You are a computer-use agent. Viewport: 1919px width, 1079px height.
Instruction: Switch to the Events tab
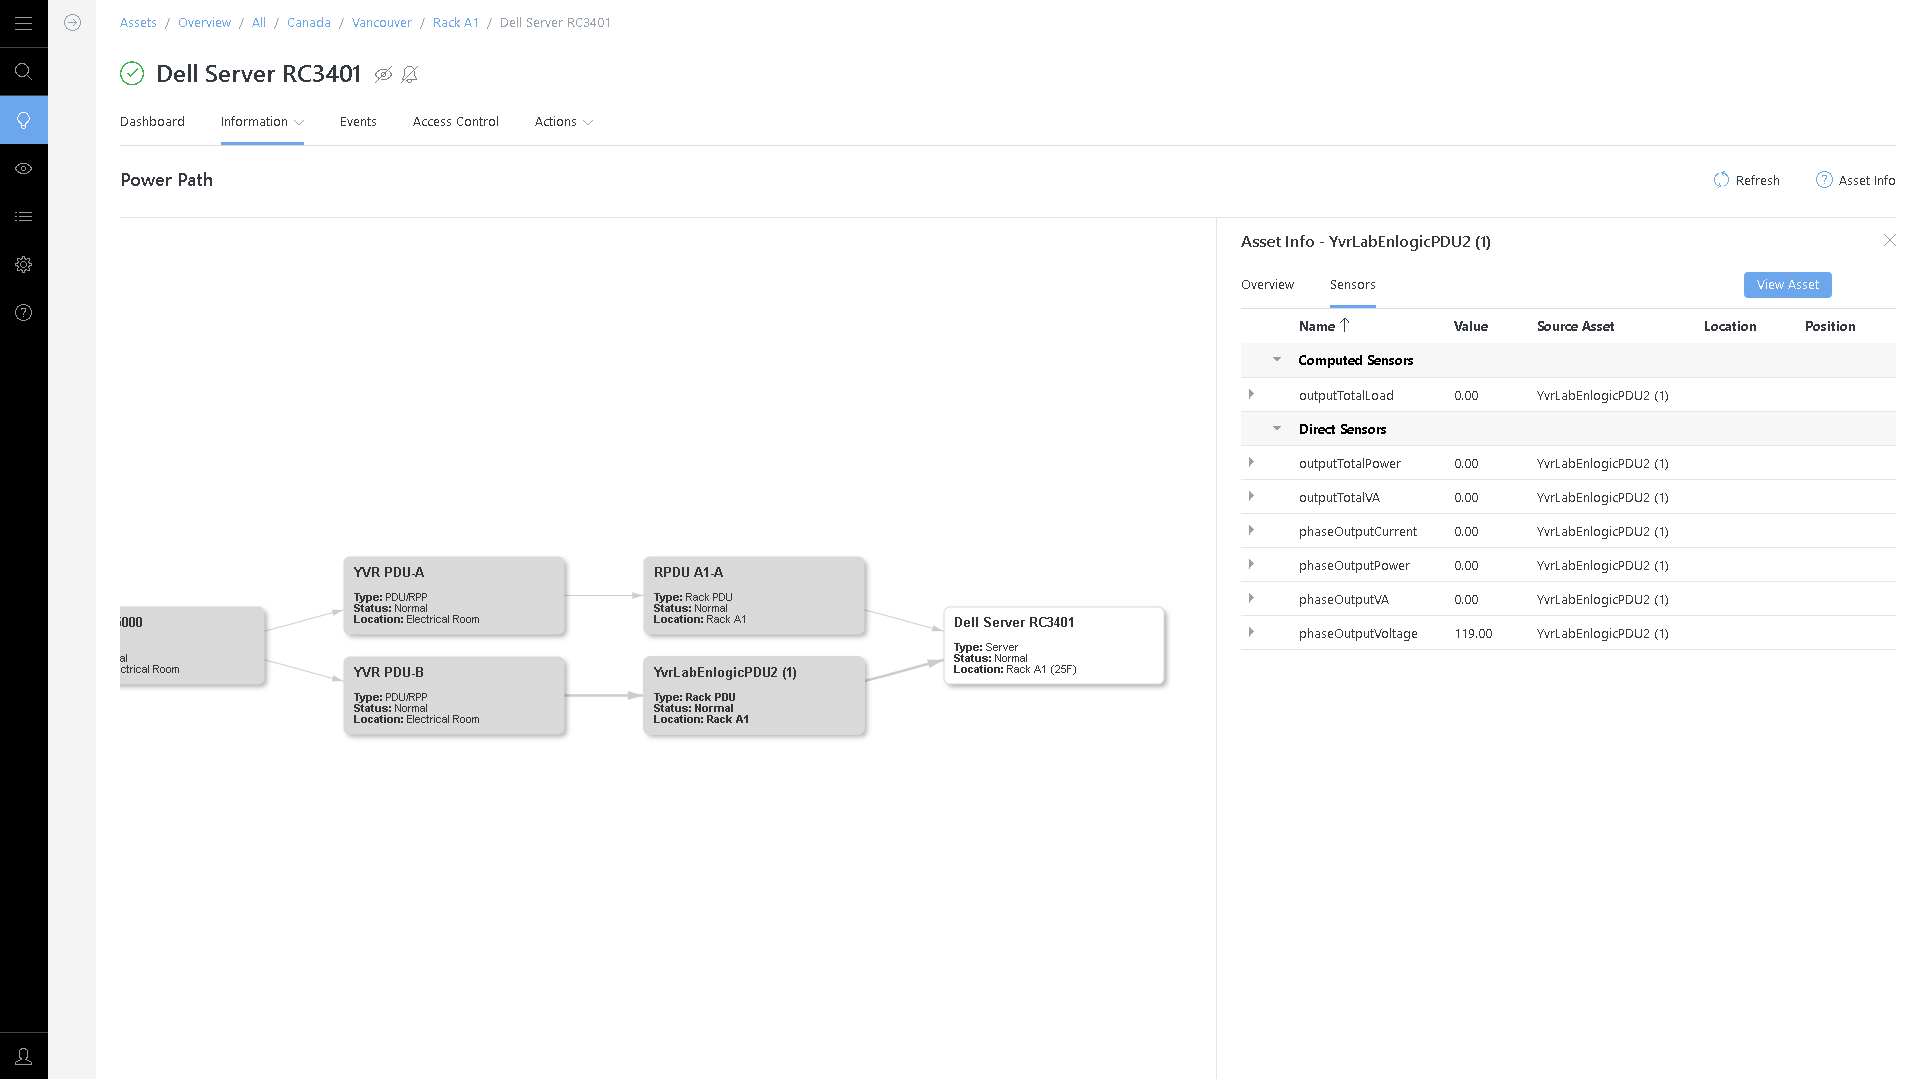[x=358, y=122]
